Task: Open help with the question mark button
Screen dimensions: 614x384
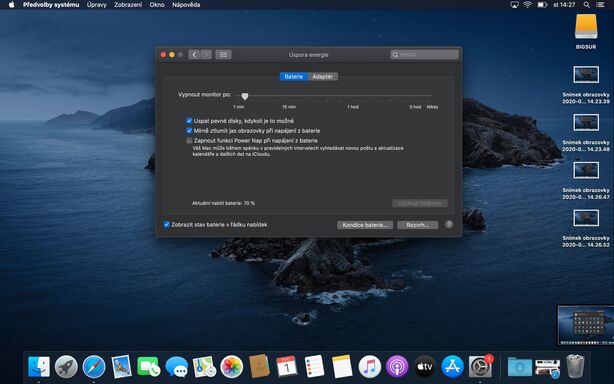Action: coord(449,224)
